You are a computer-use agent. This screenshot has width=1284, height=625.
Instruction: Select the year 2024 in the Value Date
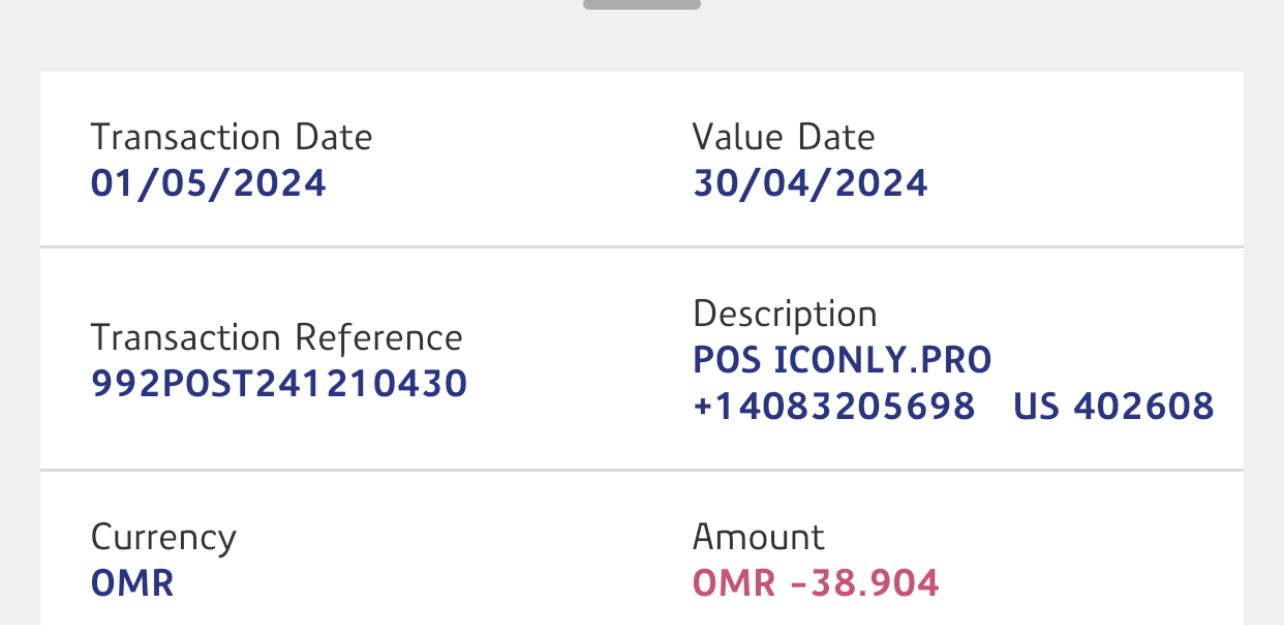click(x=881, y=184)
